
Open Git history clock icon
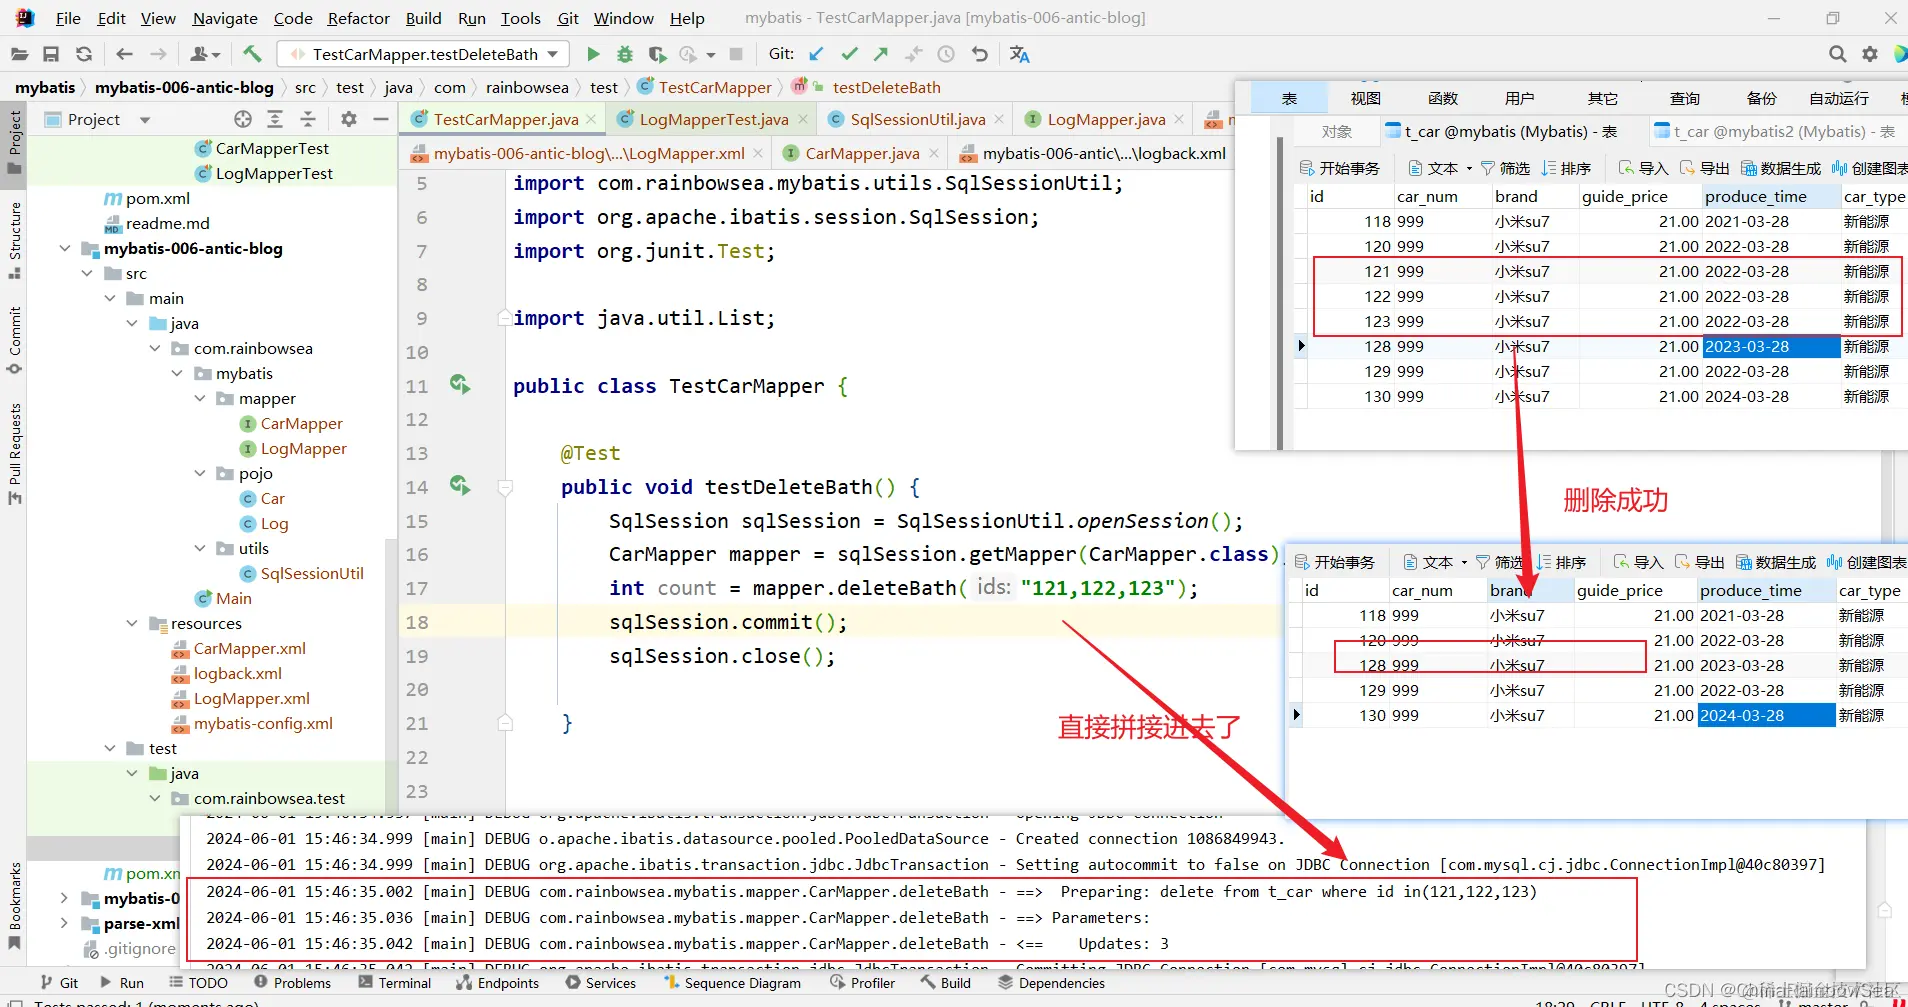(x=946, y=54)
